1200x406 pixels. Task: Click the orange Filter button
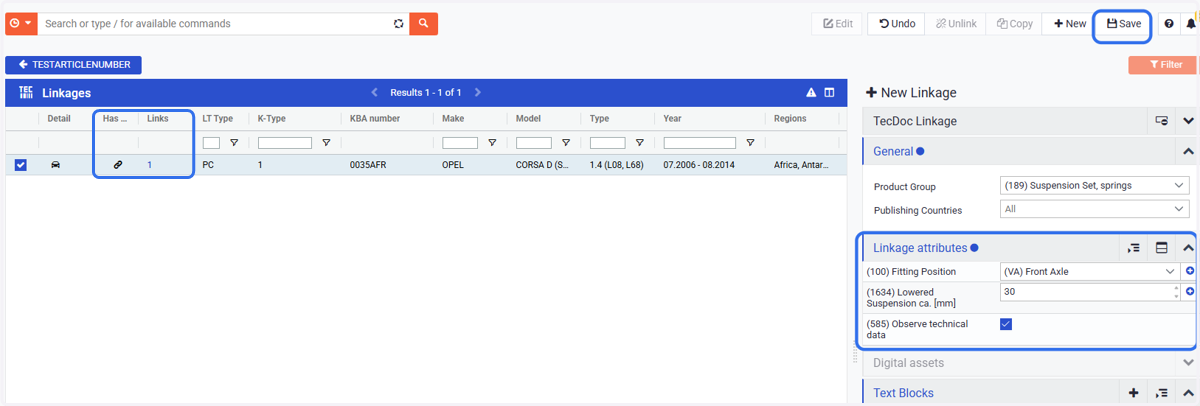point(1162,65)
